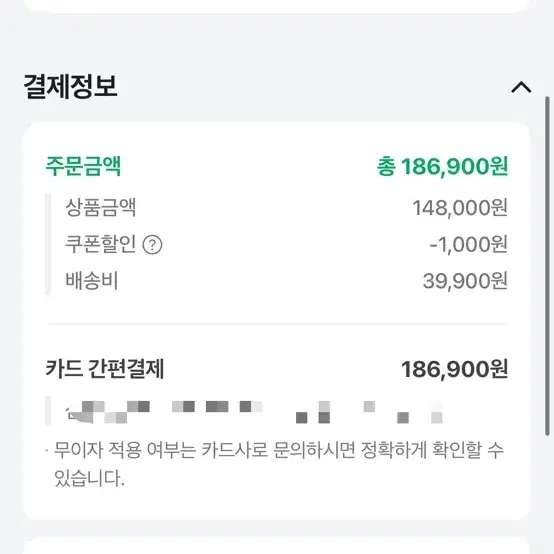554x554 pixels.
Task: Open the 쿠폰할인 help question mark
Action: pos(152,244)
